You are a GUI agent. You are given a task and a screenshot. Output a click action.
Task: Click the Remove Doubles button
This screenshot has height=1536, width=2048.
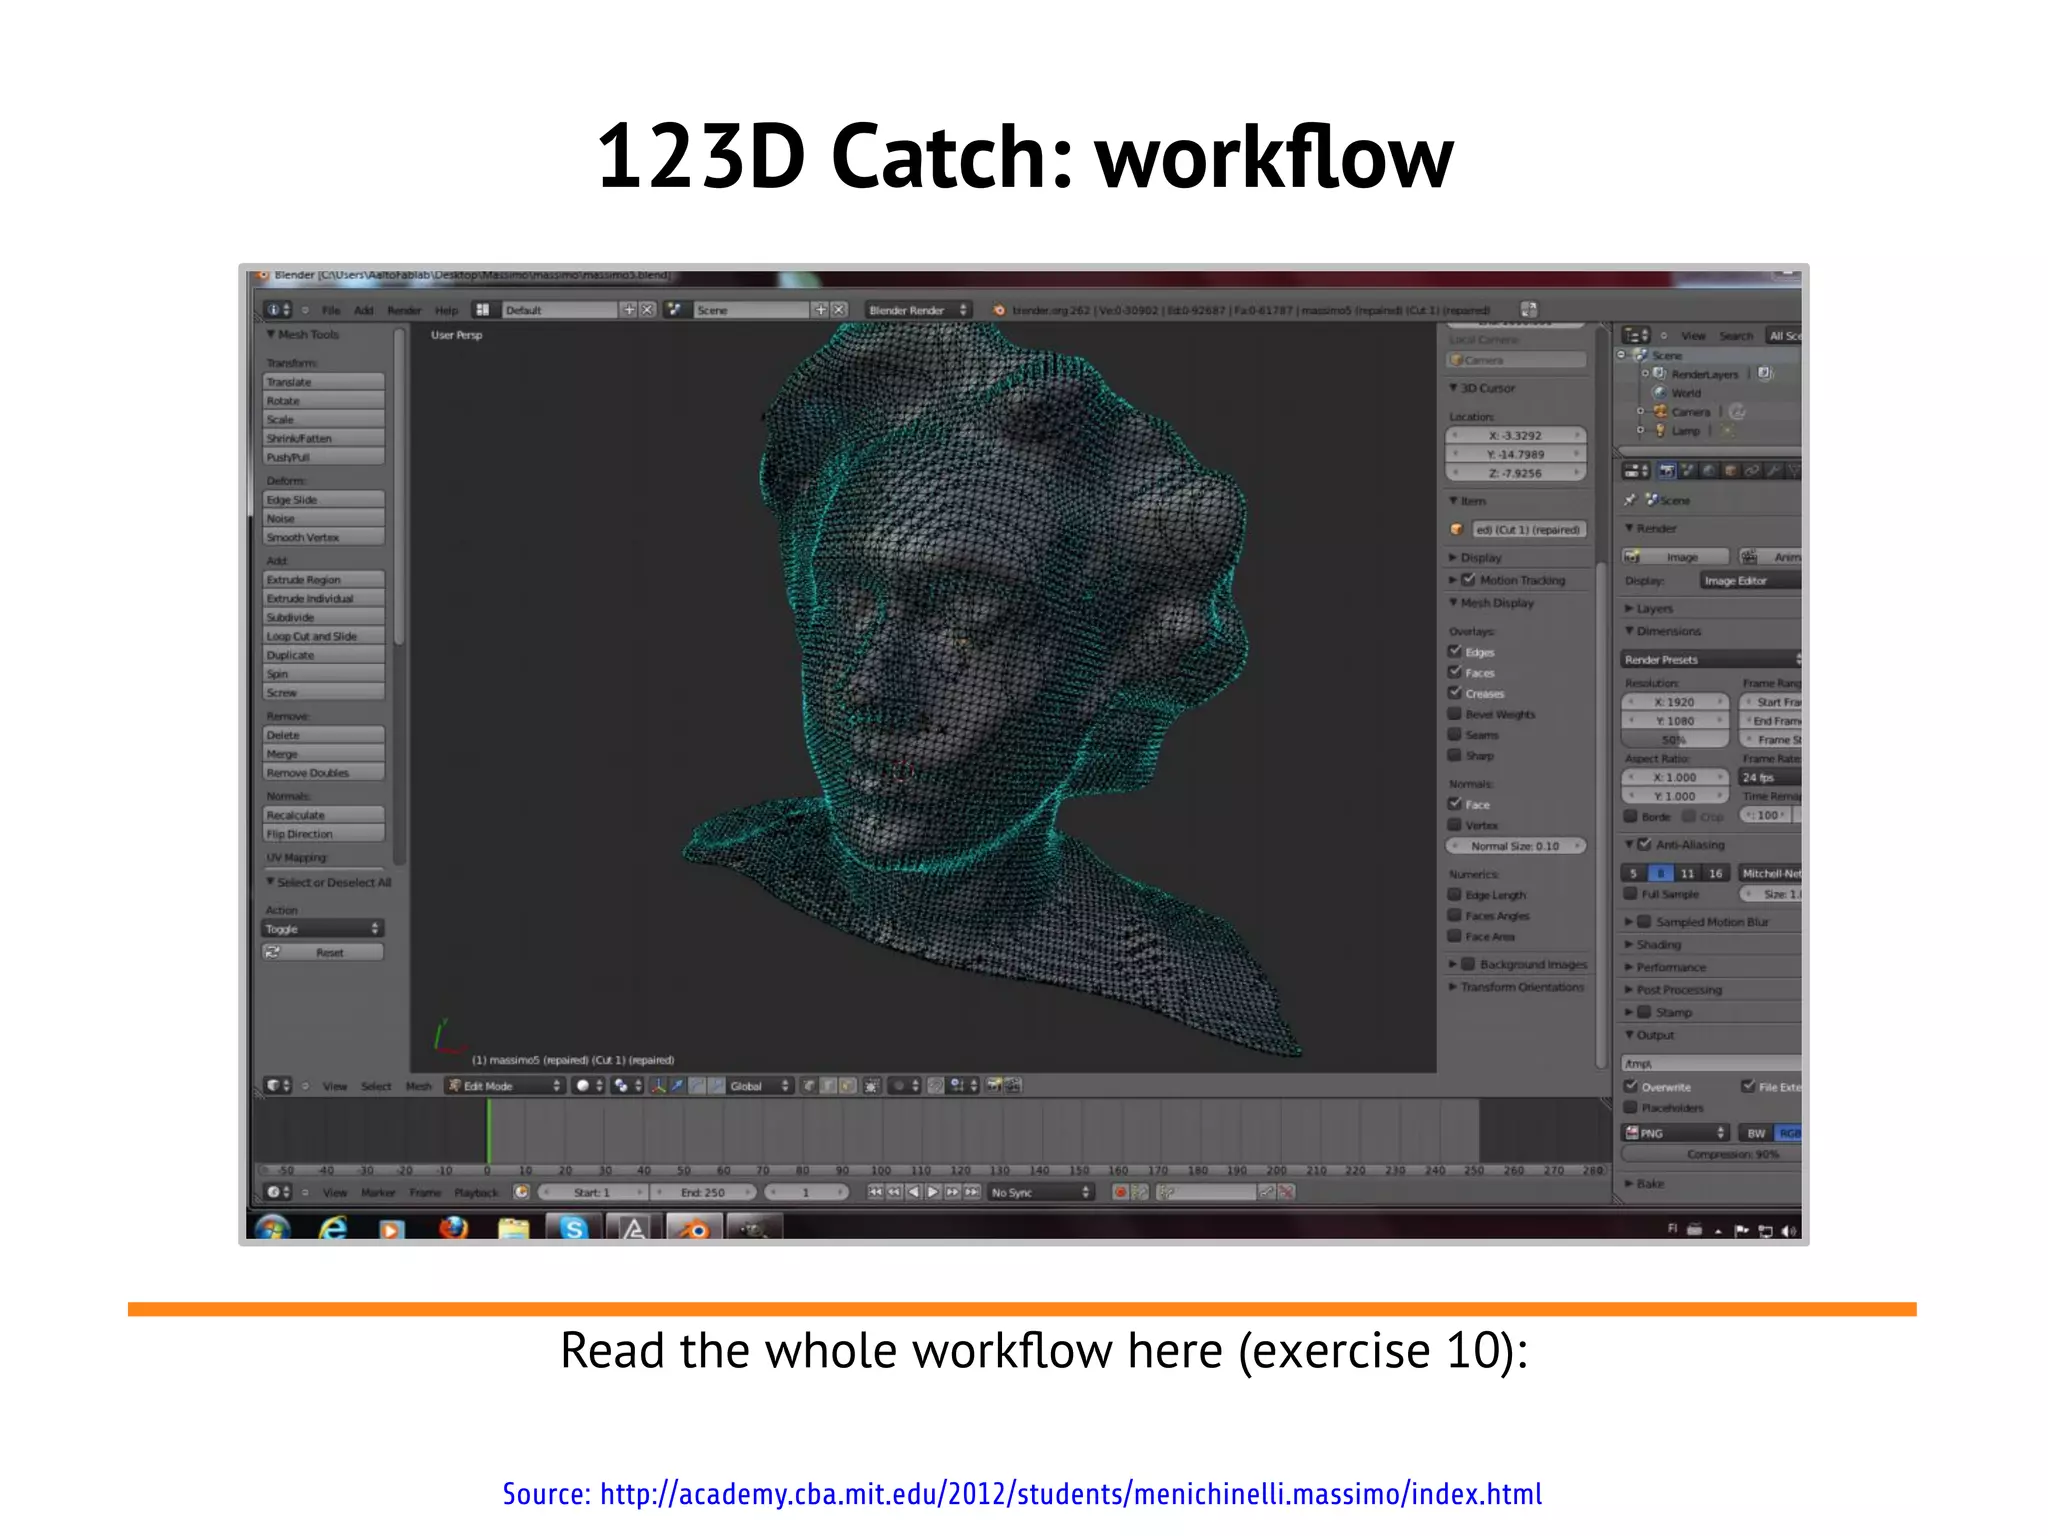tap(323, 773)
